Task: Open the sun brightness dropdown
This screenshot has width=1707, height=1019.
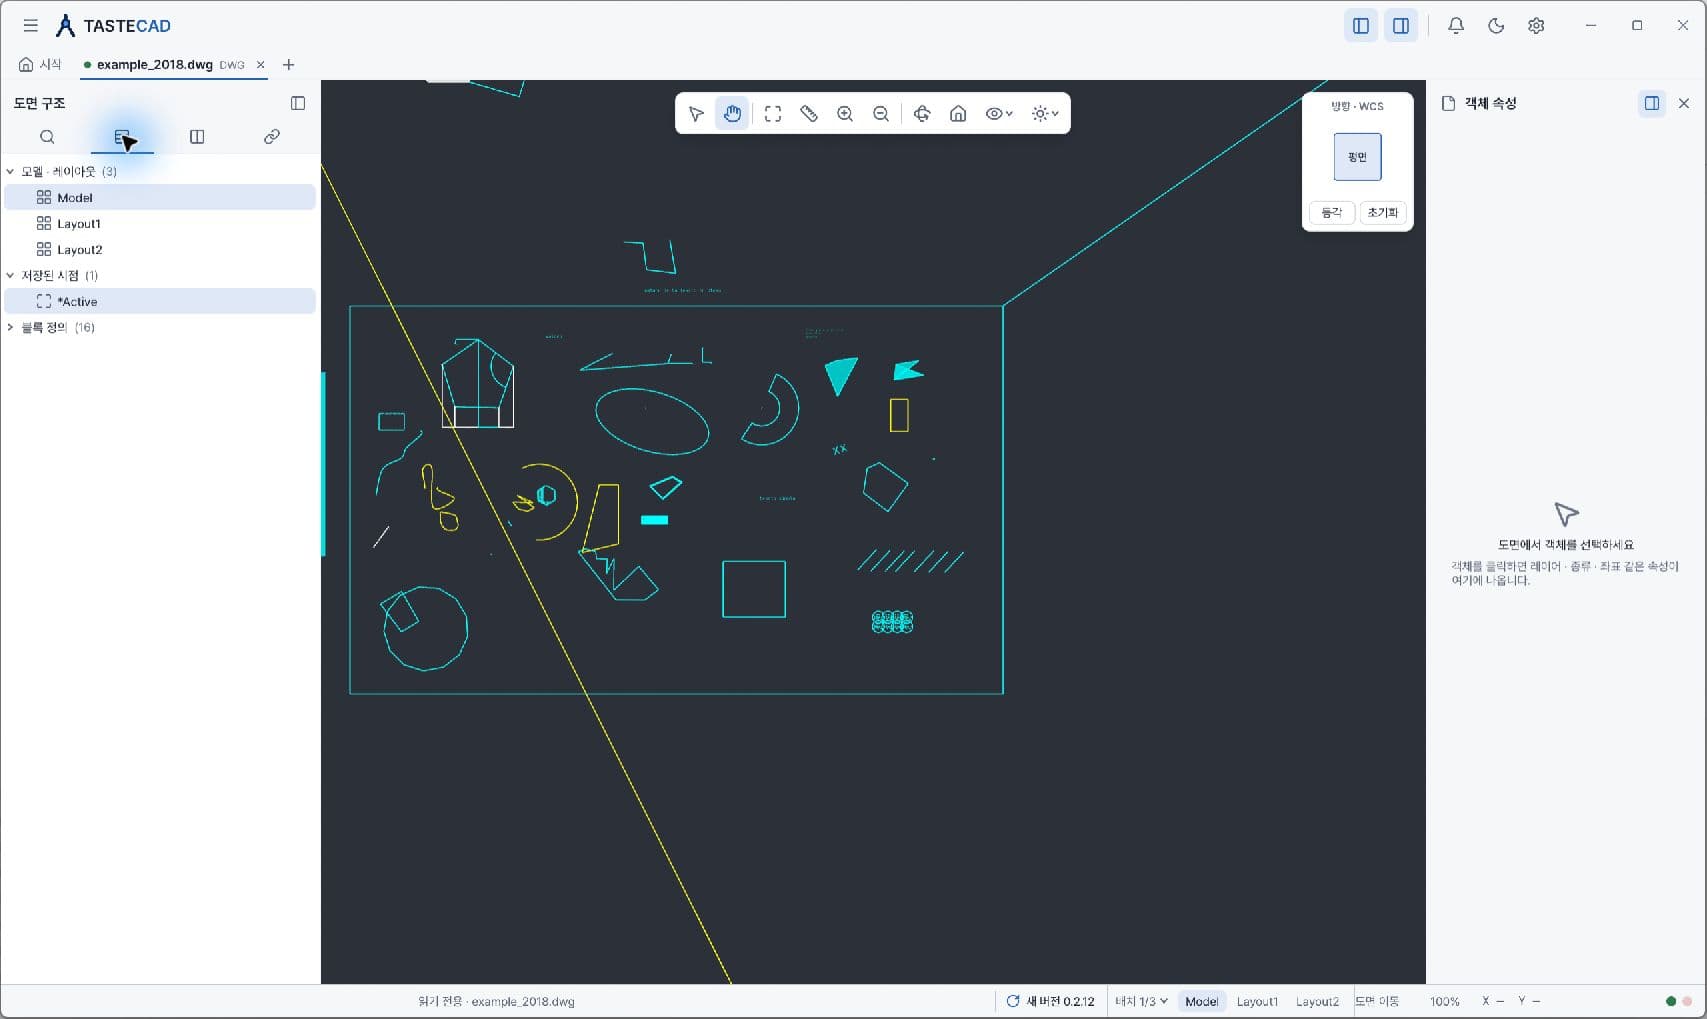Action: pos(1045,114)
